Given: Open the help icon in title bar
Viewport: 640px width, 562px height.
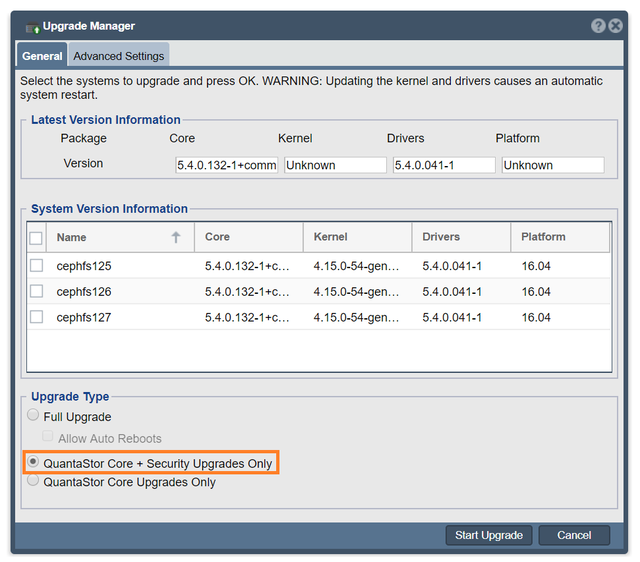Looking at the screenshot, I should pos(598,26).
